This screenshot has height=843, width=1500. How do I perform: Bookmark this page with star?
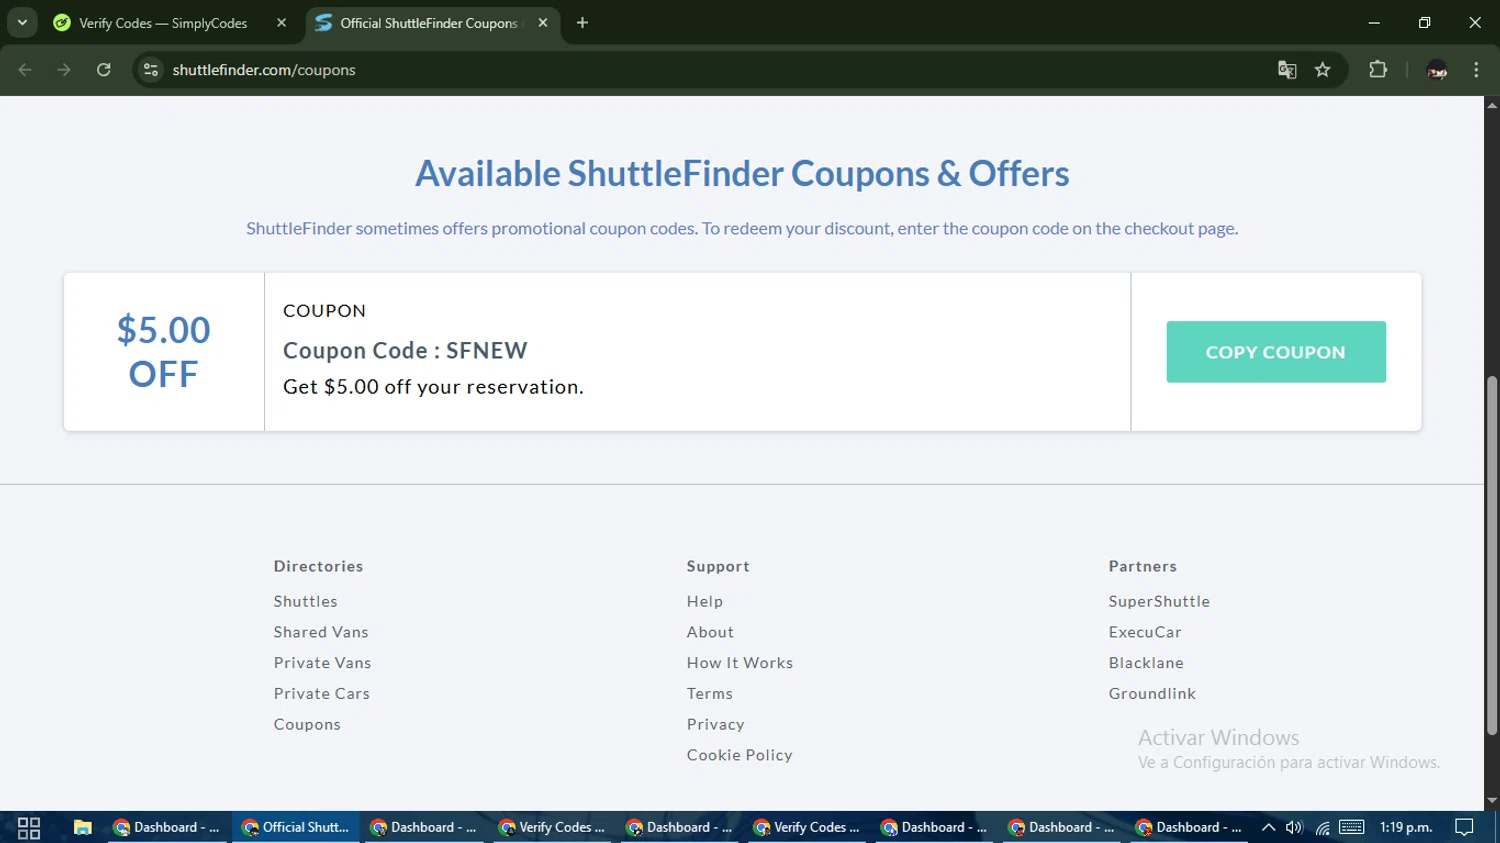coord(1323,70)
